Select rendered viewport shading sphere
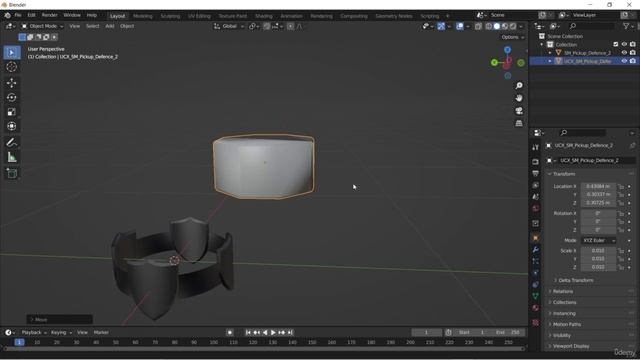This screenshot has height=360, width=640. pyautogui.click(x=513, y=26)
